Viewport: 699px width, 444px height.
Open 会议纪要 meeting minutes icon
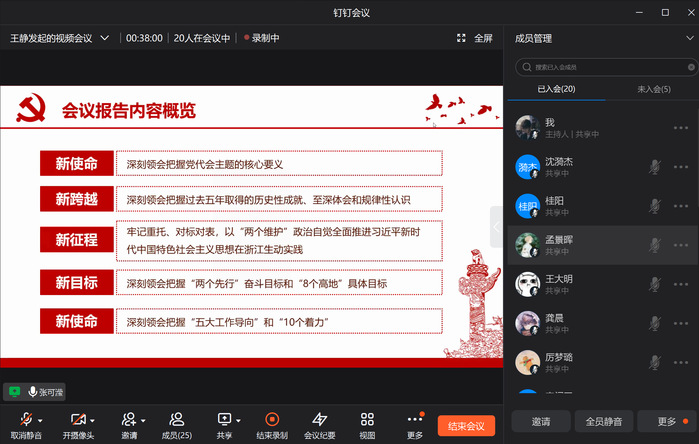319,420
